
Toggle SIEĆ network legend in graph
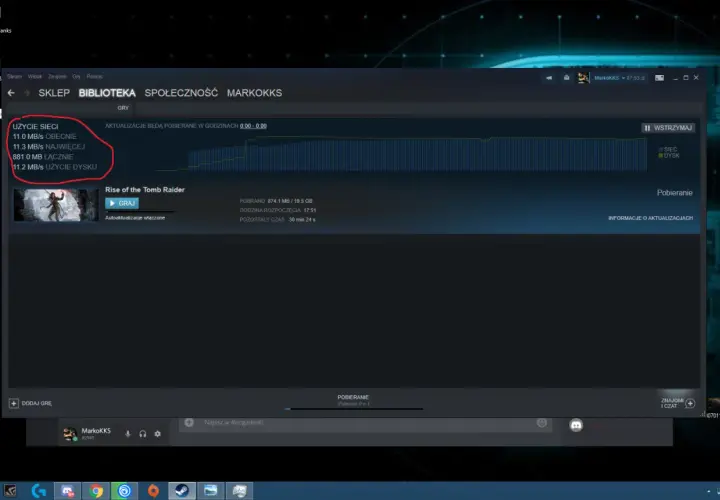(668, 149)
